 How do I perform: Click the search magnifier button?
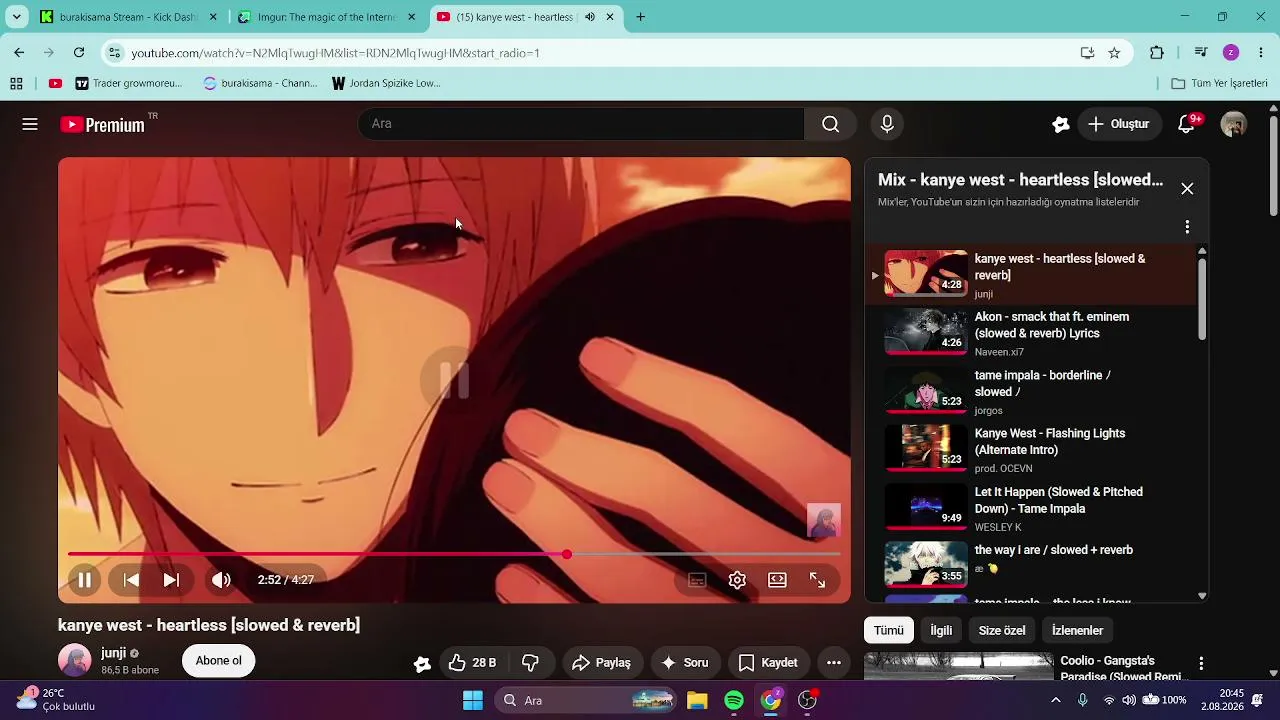pos(831,124)
